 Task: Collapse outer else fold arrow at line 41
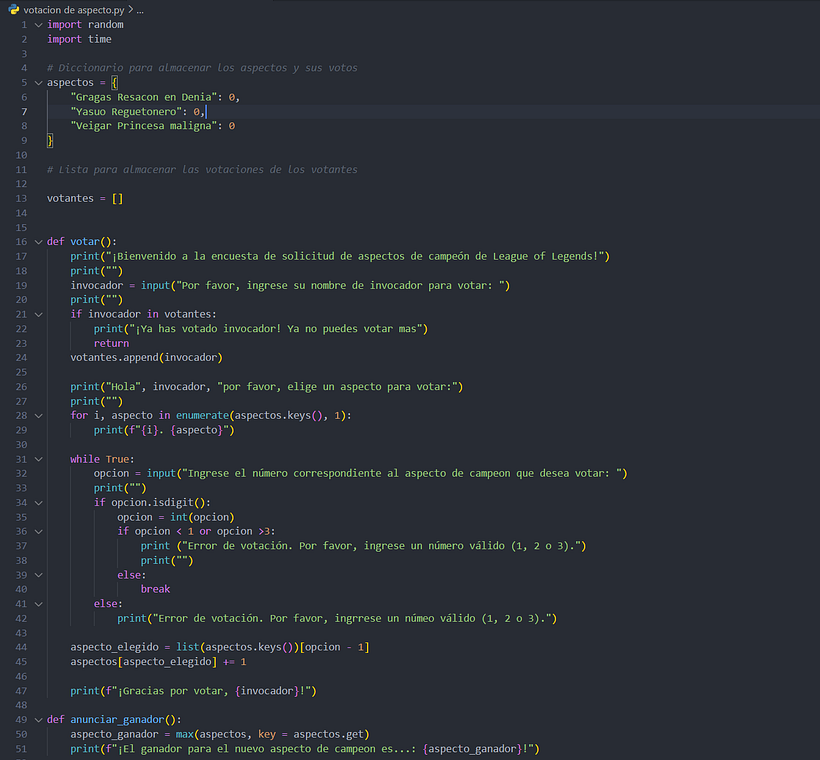click(x=38, y=604)
